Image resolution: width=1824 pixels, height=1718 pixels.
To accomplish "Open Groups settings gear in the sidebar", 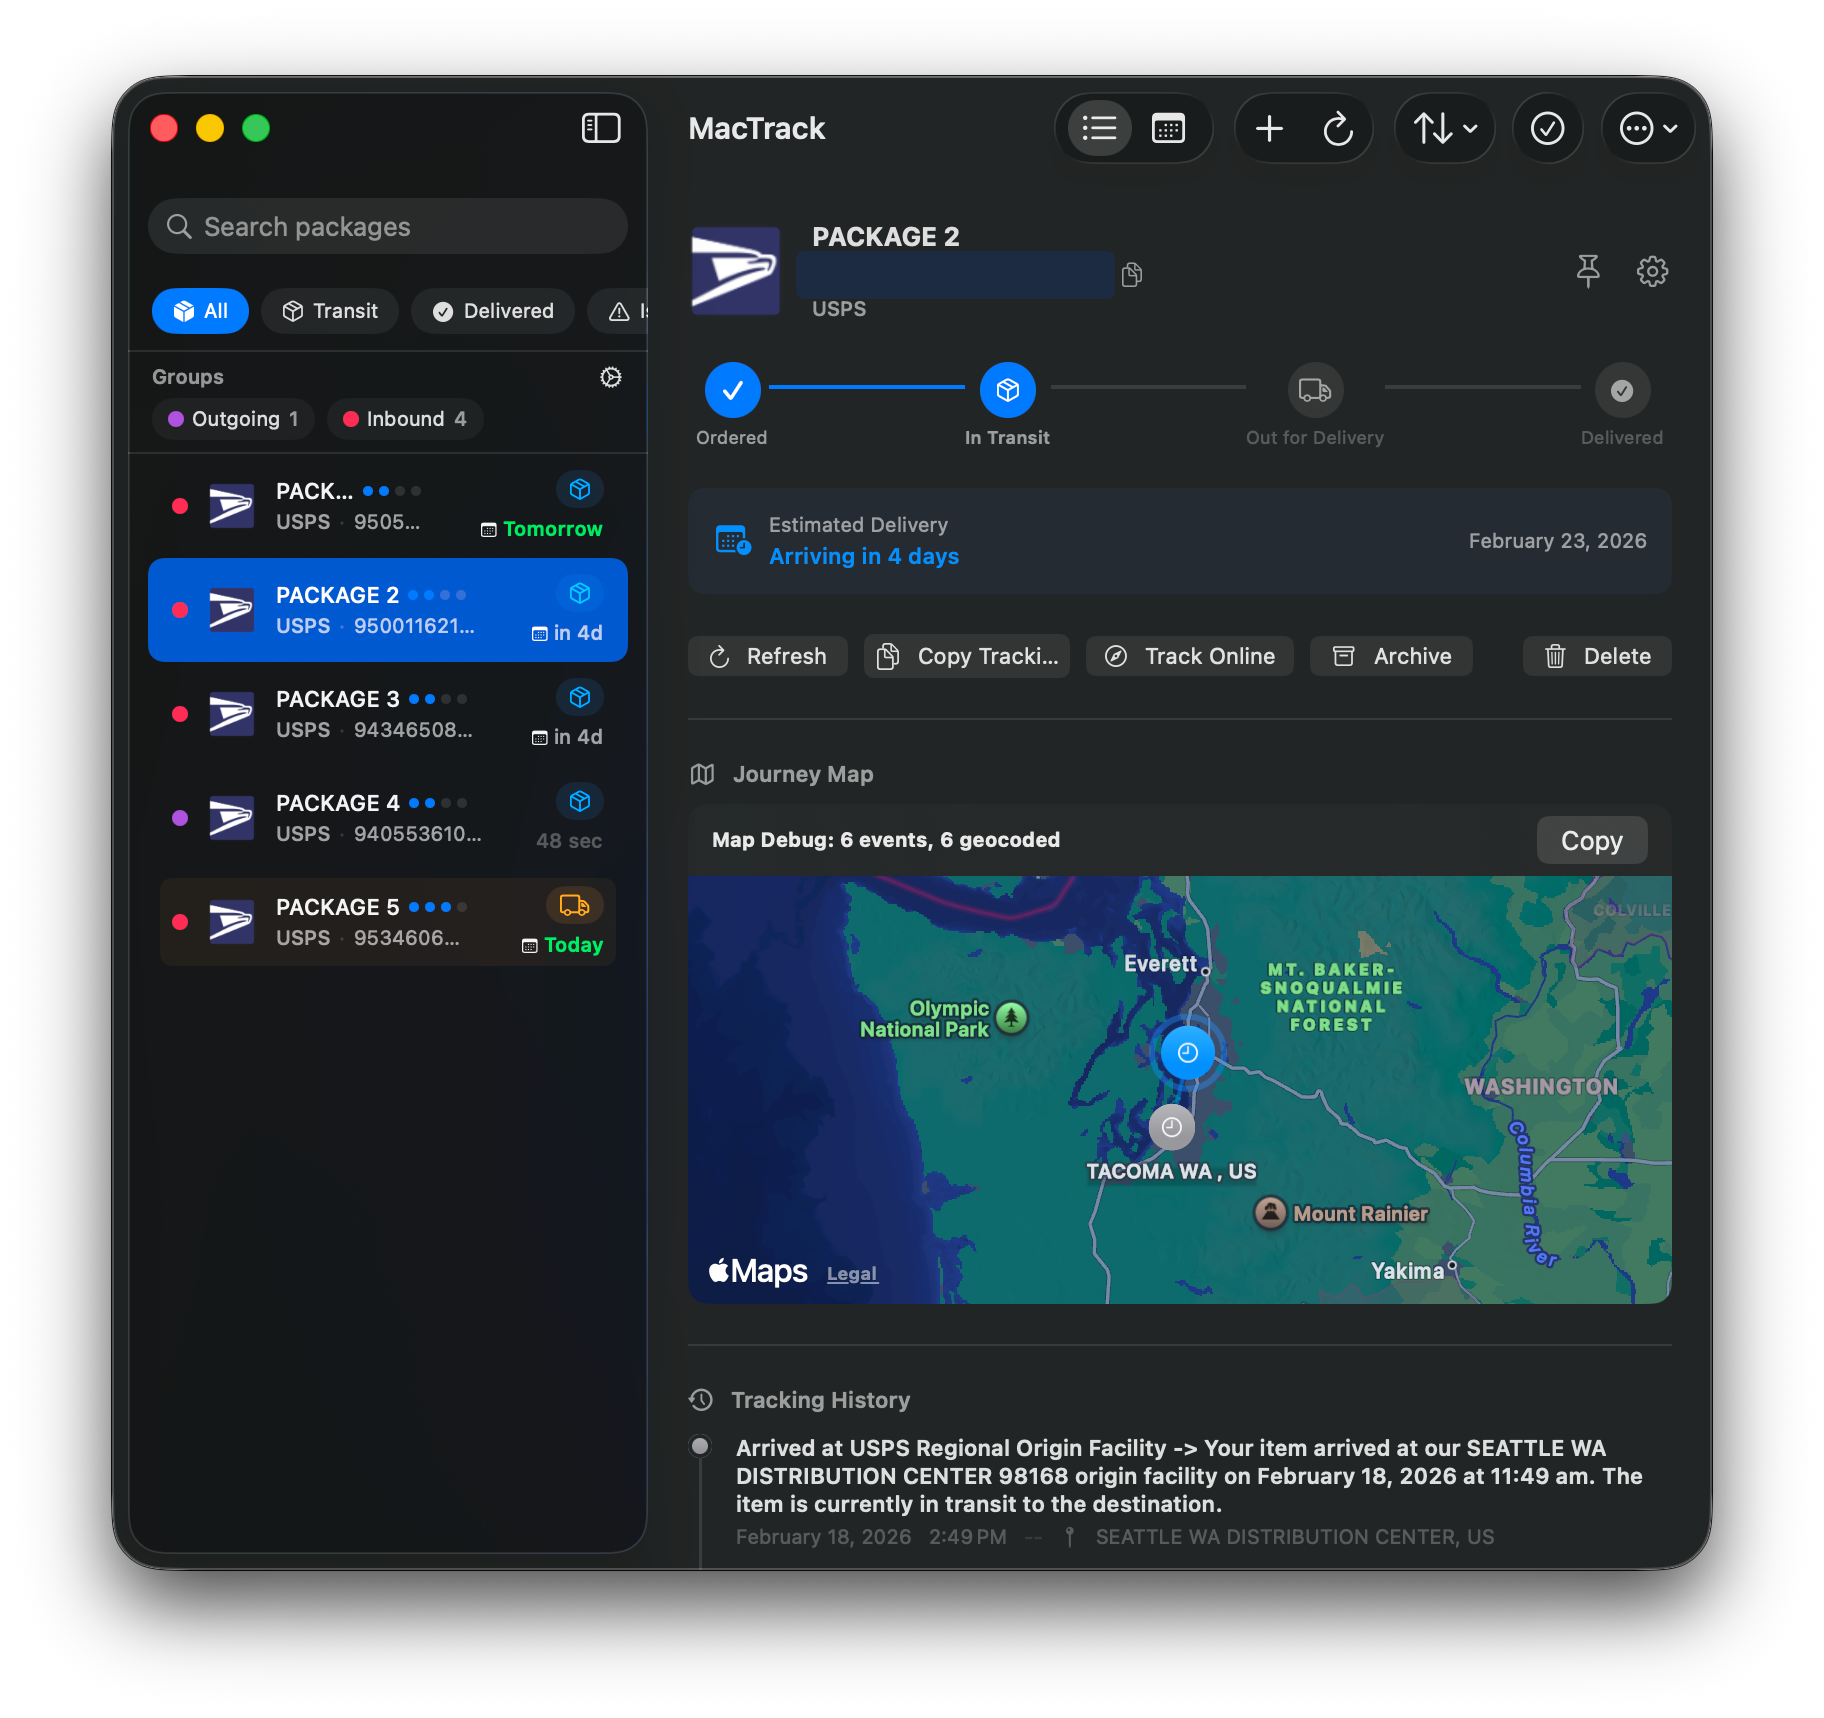I will (x=610, y=377).
